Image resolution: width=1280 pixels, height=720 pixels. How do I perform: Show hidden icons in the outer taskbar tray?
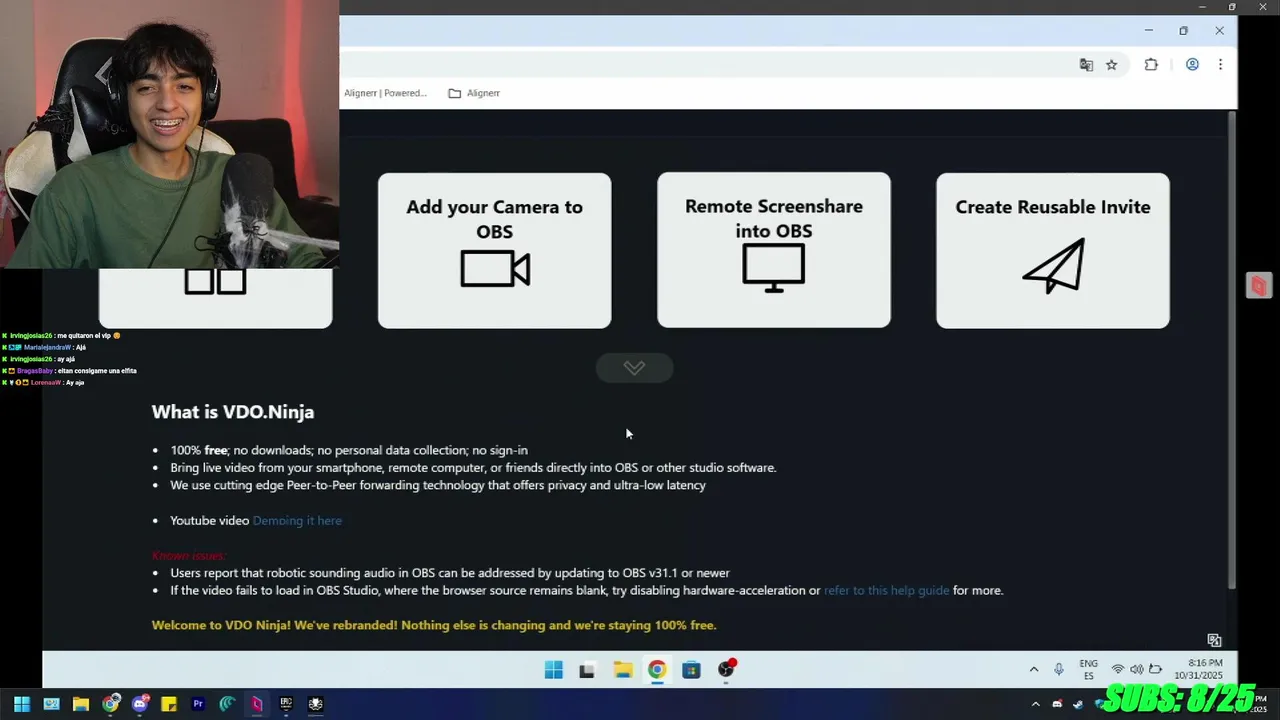click(1036, 704)
